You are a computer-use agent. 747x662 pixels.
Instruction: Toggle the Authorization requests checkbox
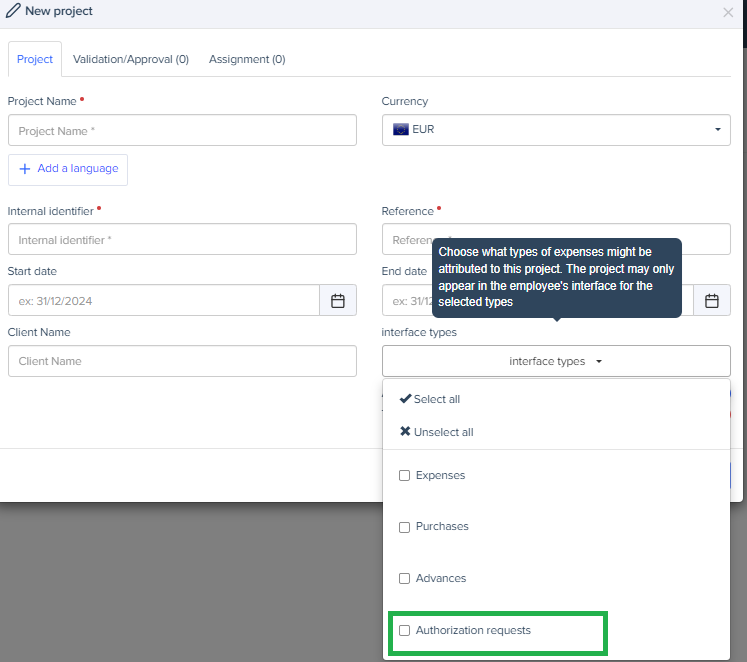pyautogui.click(x=405, y=631)
